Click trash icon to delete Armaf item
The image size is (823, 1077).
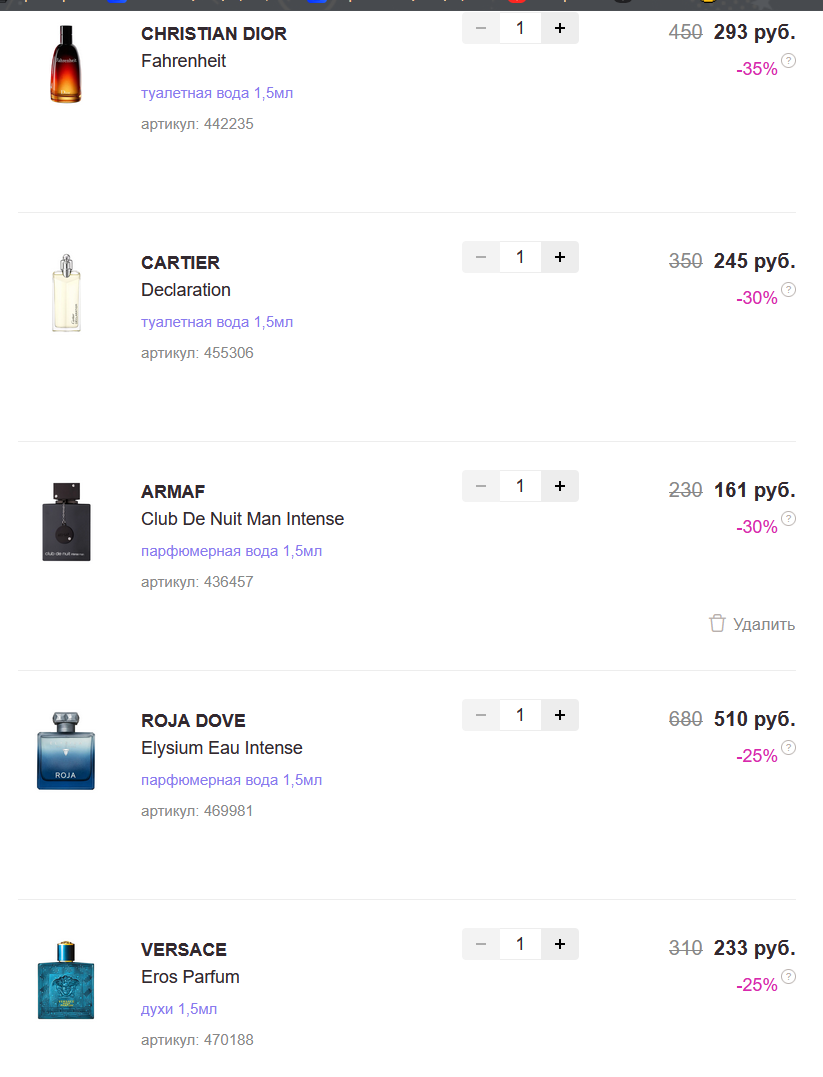717,624
